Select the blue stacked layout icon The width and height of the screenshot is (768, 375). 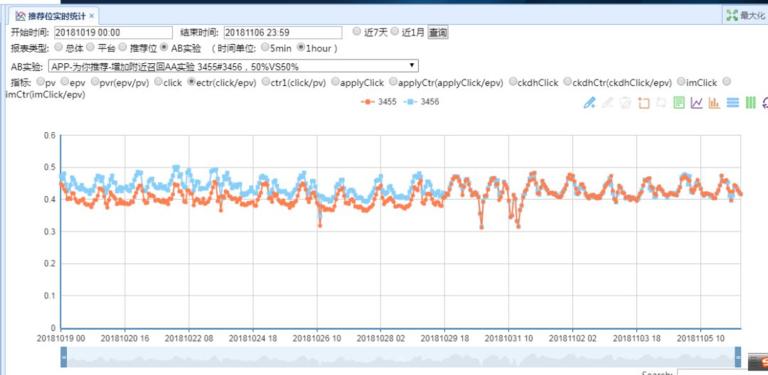[732, 103]
